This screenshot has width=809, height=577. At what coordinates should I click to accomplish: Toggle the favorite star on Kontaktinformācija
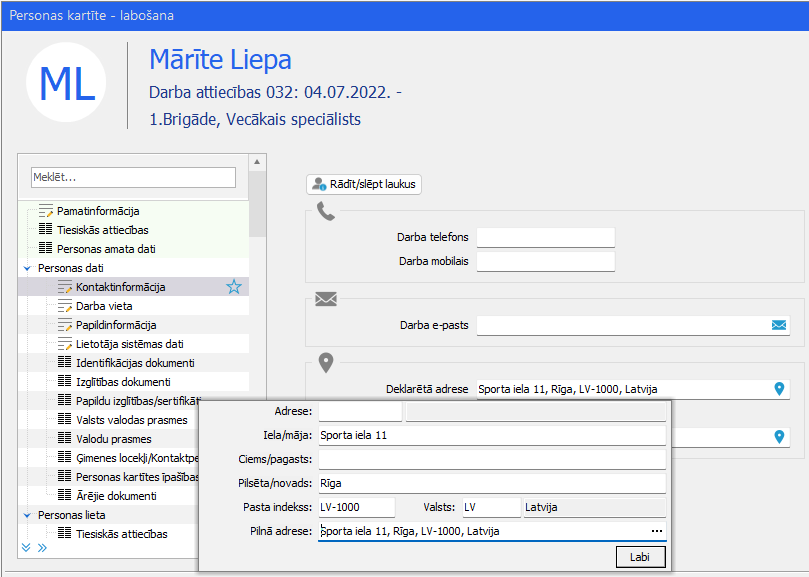tap(234, 286)
